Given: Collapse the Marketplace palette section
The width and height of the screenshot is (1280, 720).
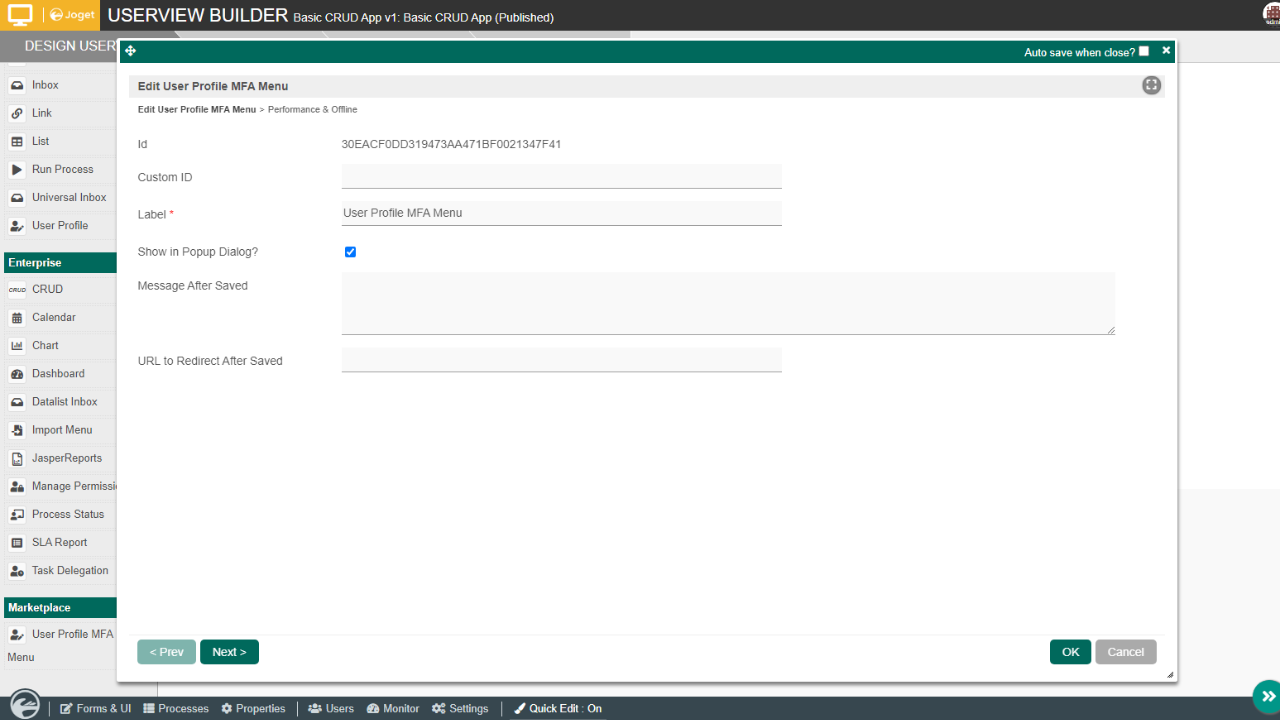Looking at the screenshot, I should coord(60,608).
